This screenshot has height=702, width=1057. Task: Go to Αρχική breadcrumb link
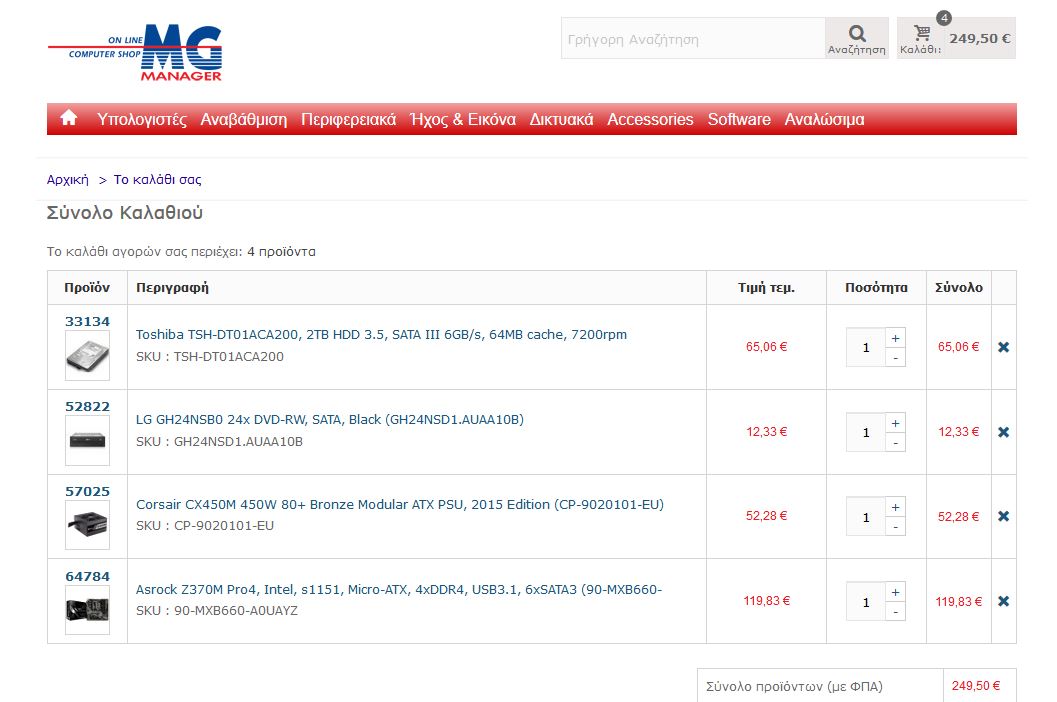tap(67, 179)
